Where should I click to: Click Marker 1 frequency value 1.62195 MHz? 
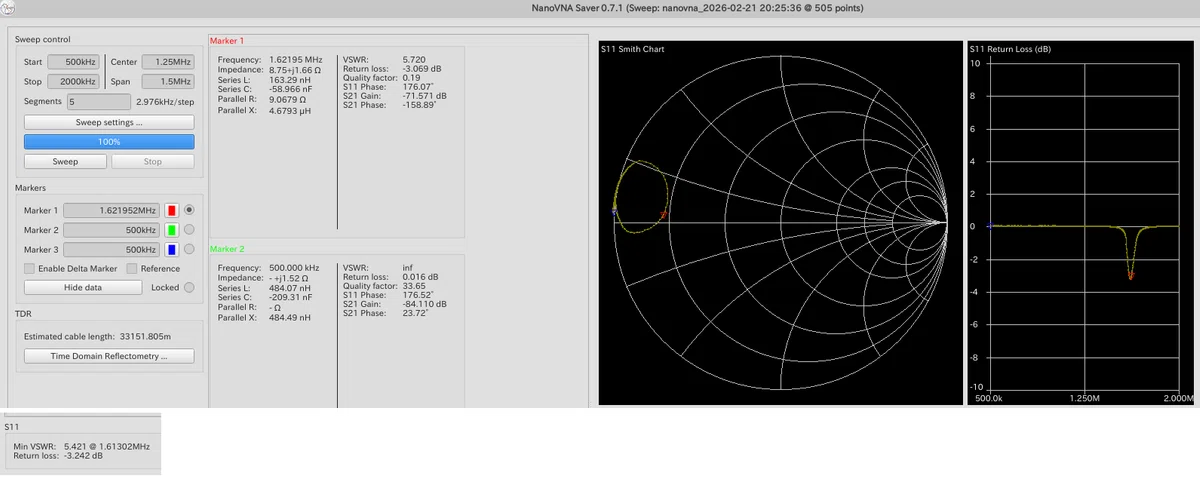295,60
